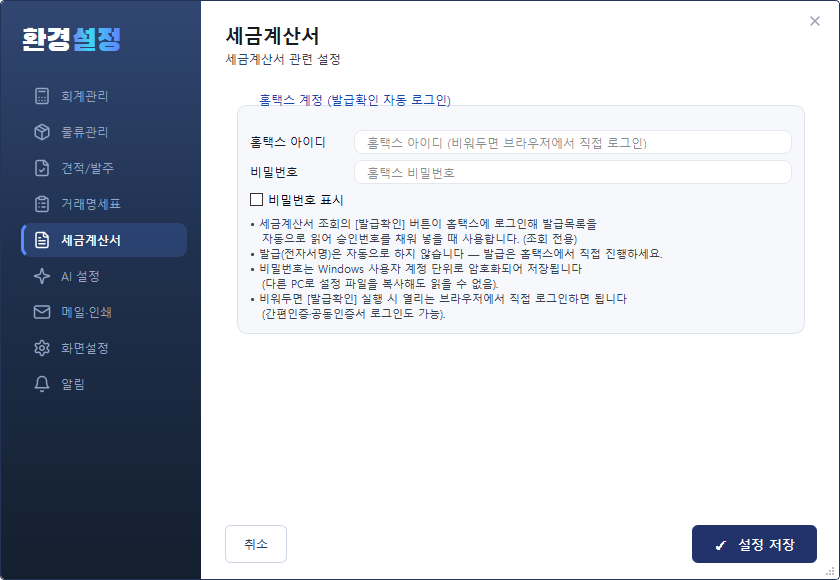
Task: Click the note mentioning 간편인증·공동인증서 로그인
Action: (439, 306)
